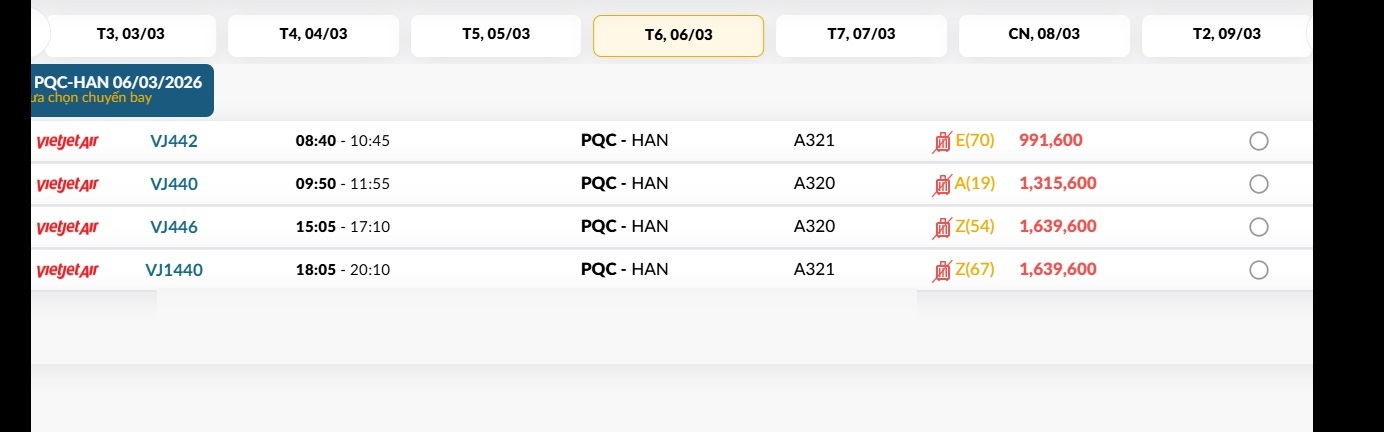
Task: Click the E(70) fare class label
Action: click(975, 141)
